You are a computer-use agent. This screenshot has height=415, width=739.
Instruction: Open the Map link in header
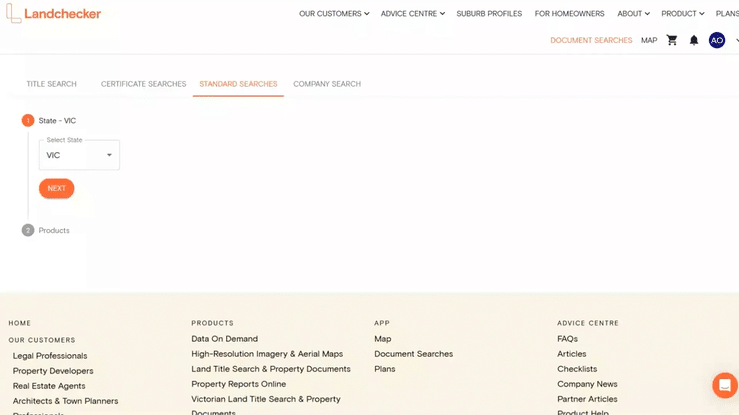(x=649, y=41)
